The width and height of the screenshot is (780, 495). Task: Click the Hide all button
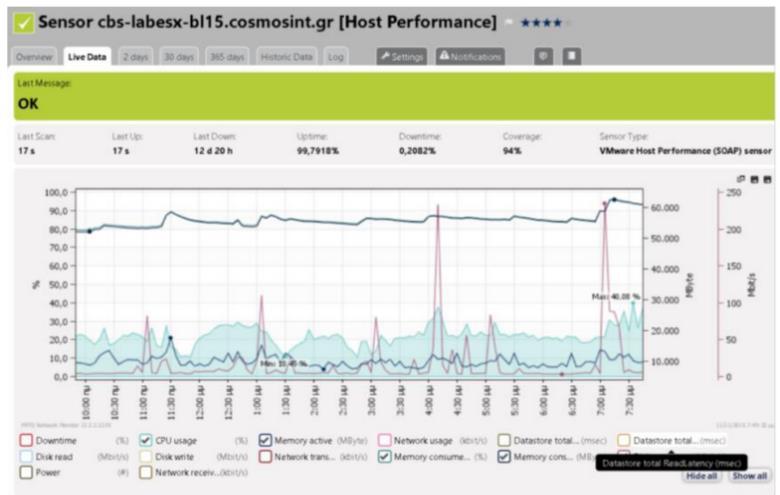[x=701, y=476]
